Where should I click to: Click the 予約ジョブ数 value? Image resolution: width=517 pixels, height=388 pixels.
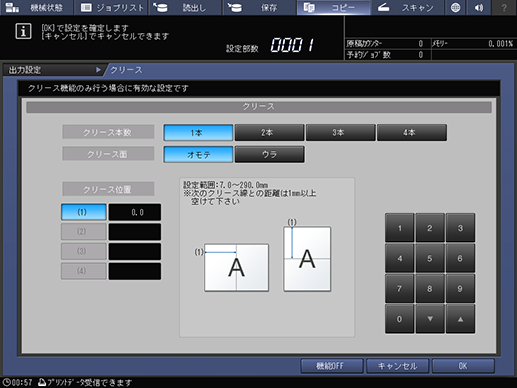421,55
